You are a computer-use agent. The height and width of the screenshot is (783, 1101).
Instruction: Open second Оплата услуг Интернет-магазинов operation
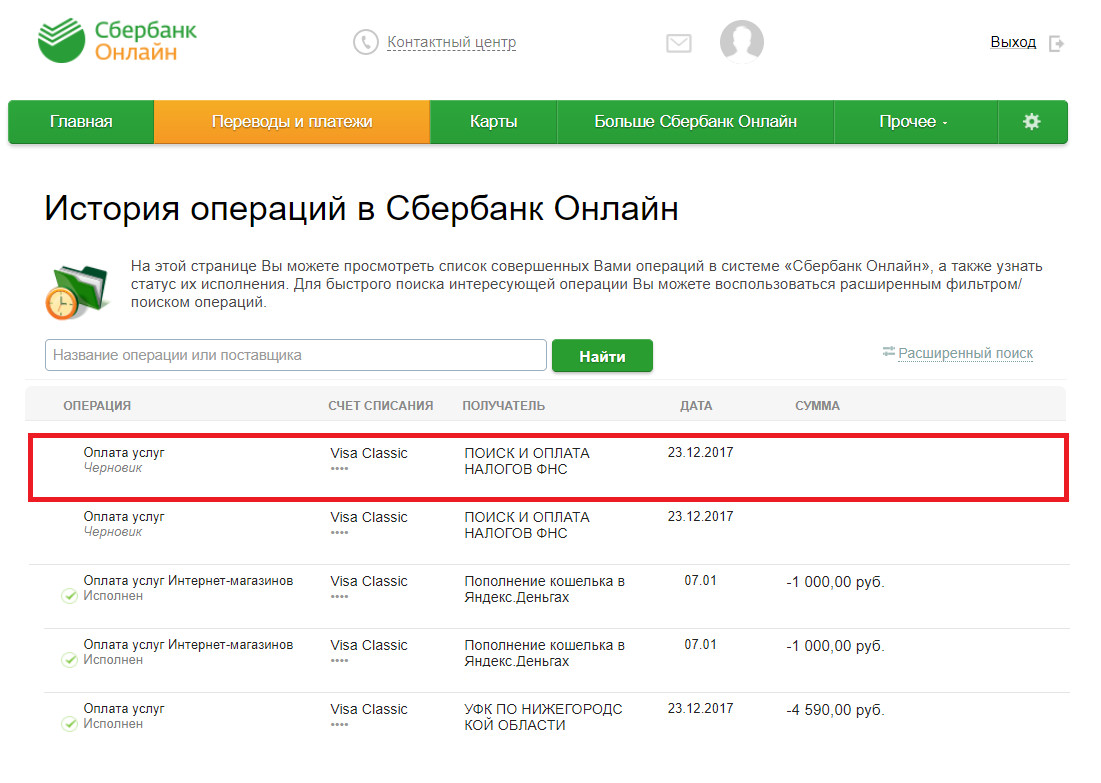[188, 645]
